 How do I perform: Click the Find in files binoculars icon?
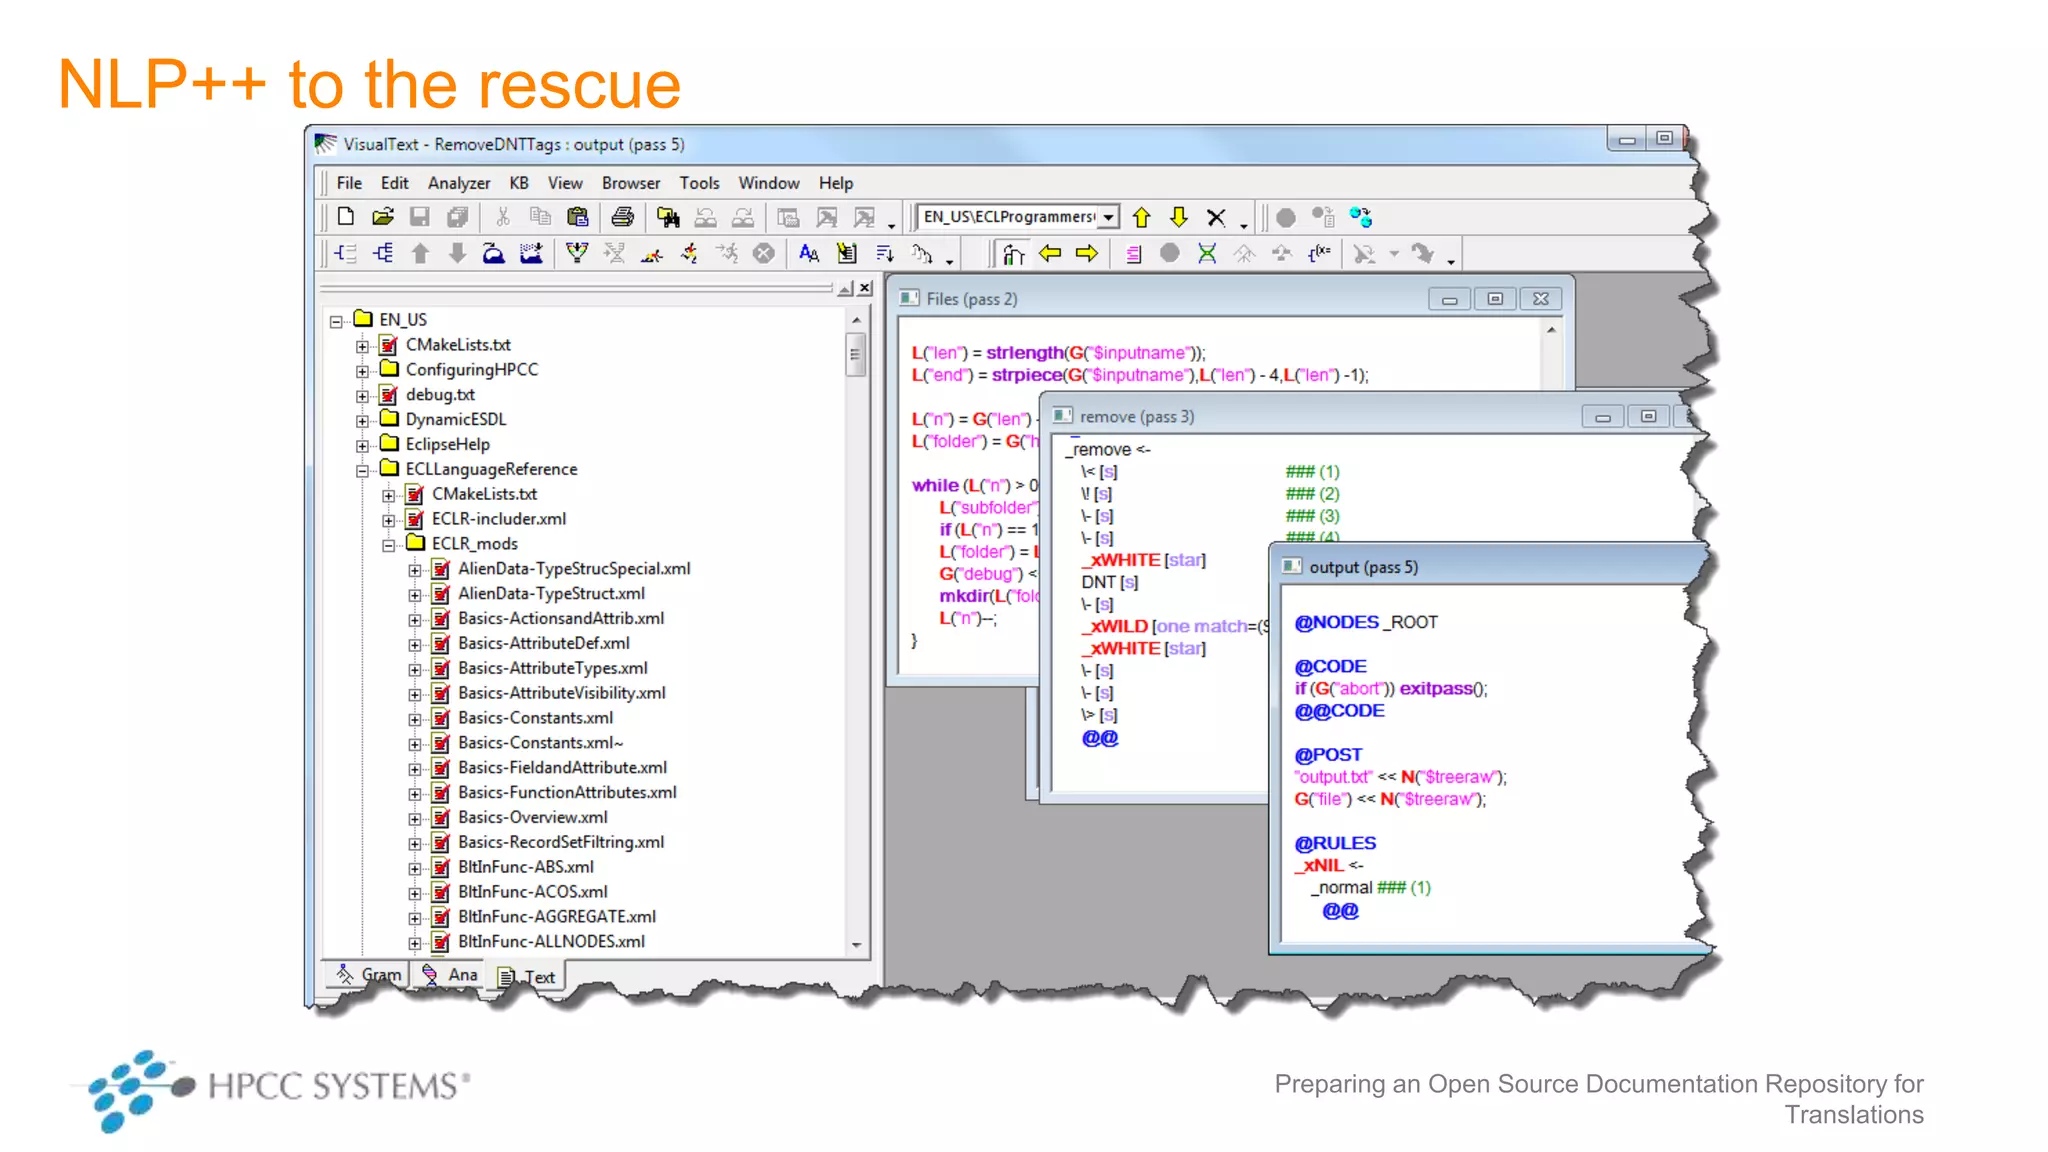(x=668, y=217)
